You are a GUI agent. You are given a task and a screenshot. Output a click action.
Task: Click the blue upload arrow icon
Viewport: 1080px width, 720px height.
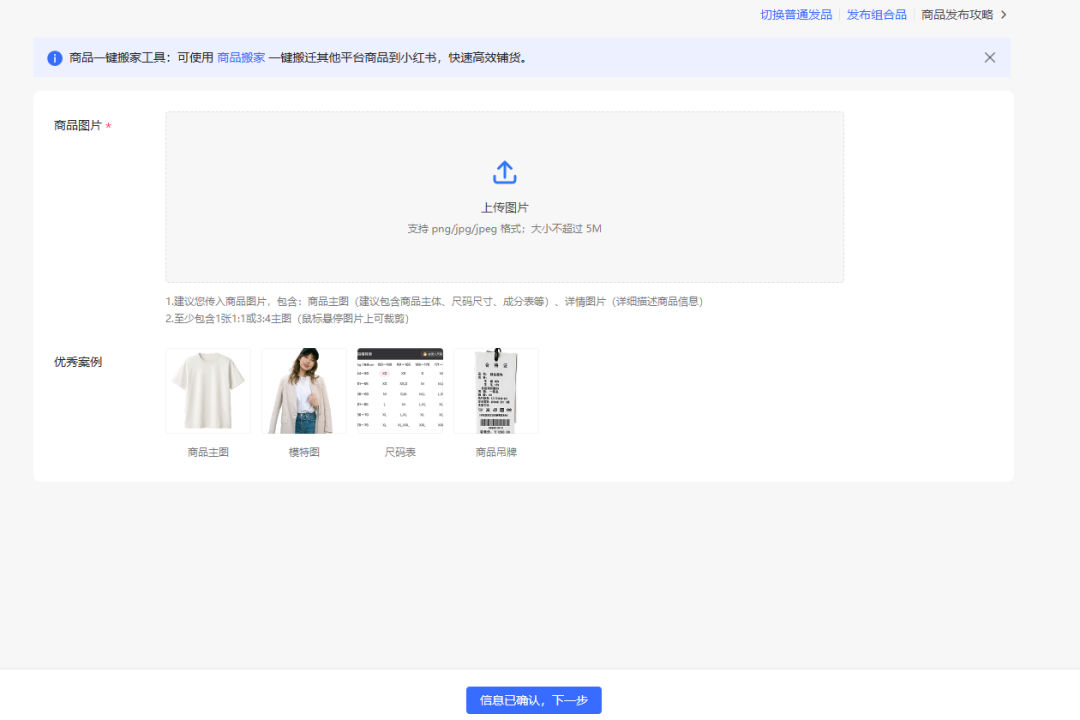504,171
